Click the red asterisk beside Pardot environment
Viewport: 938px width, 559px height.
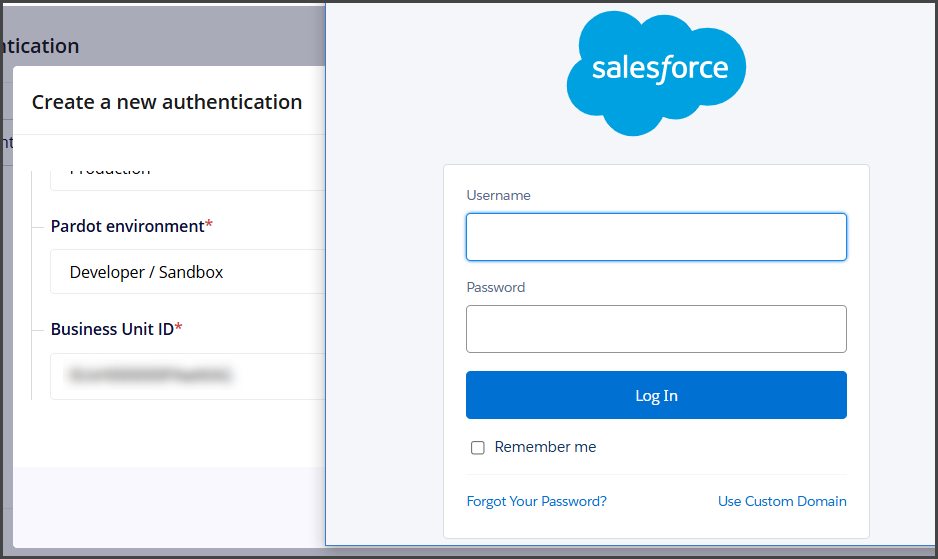point(209,226)
